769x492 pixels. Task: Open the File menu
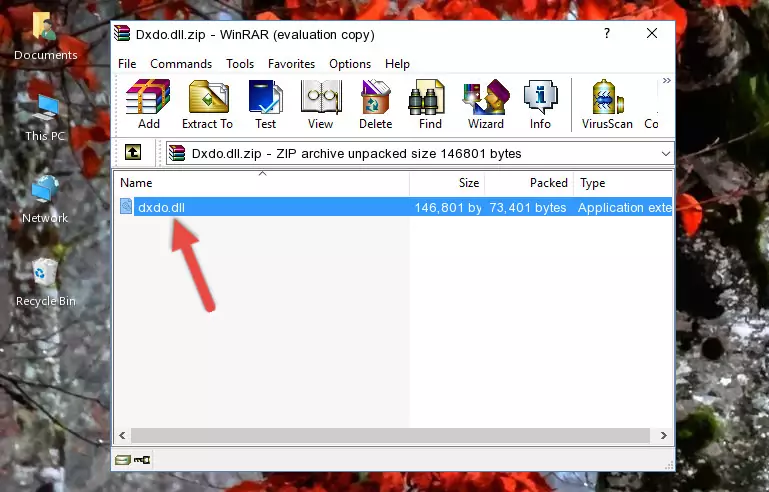coord(127,64)
